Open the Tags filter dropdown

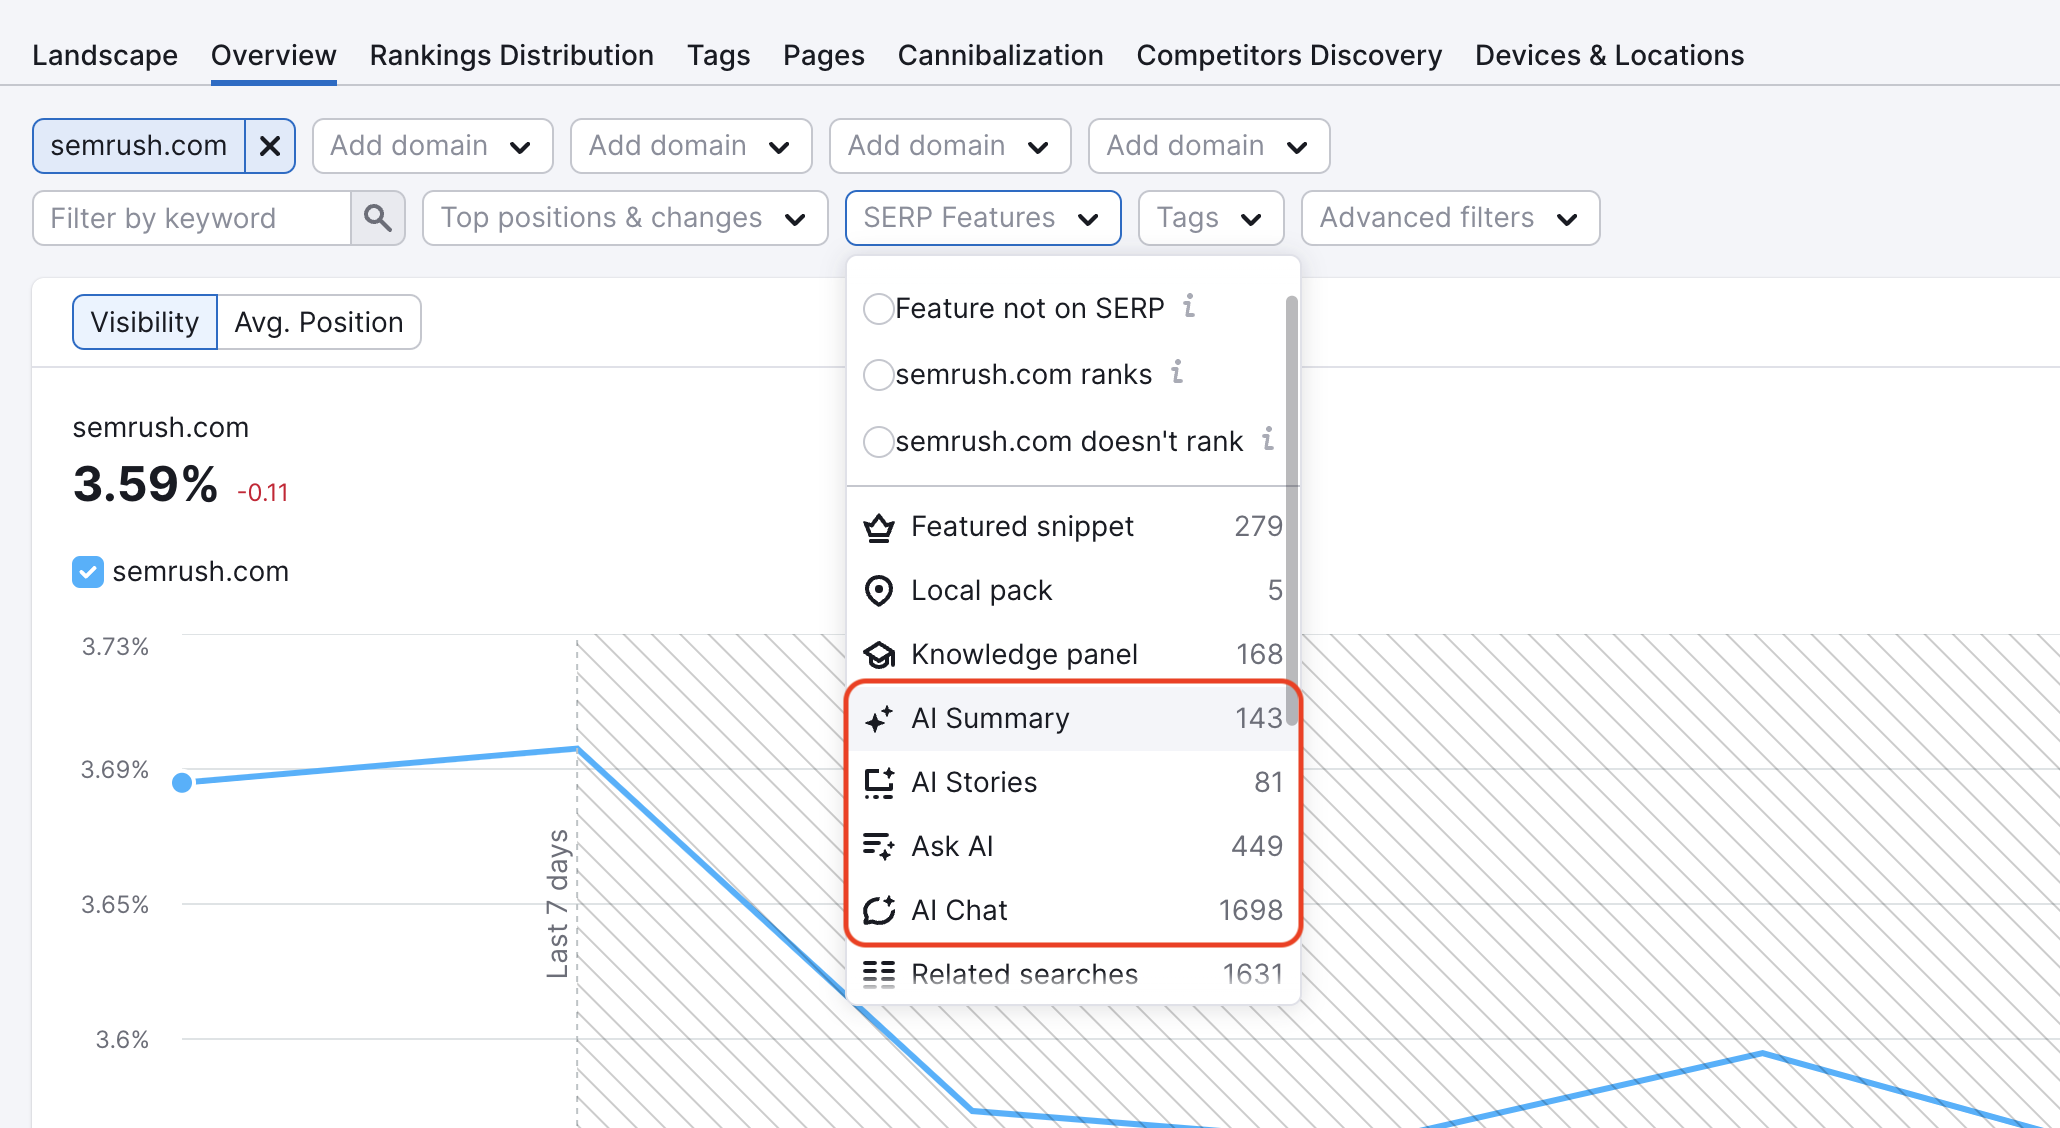click(1211, 218)
